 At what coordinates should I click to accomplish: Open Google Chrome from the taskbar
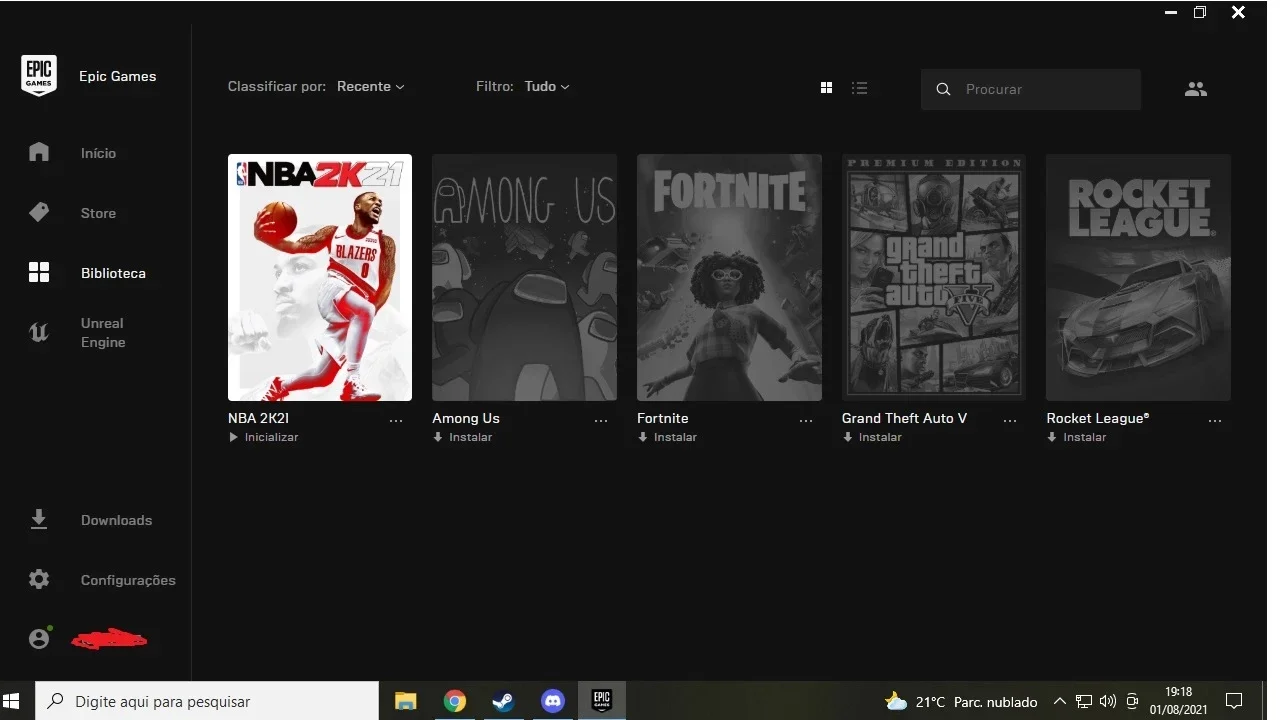pyautogui.click(x=455, y=701)
